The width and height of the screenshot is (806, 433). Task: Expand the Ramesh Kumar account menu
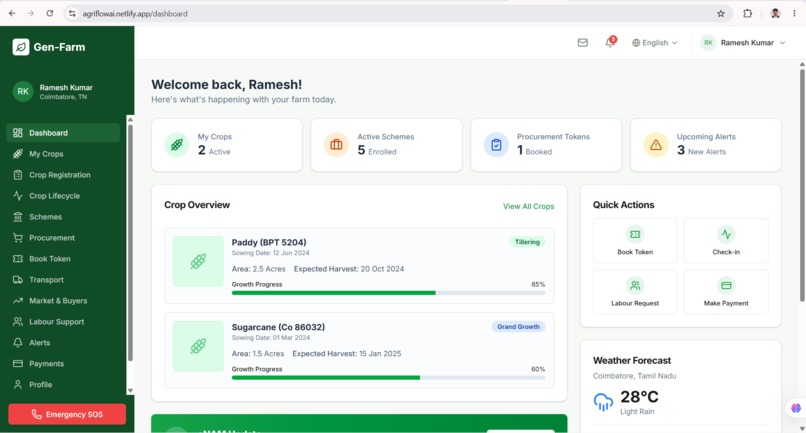[x=743, y=43]
